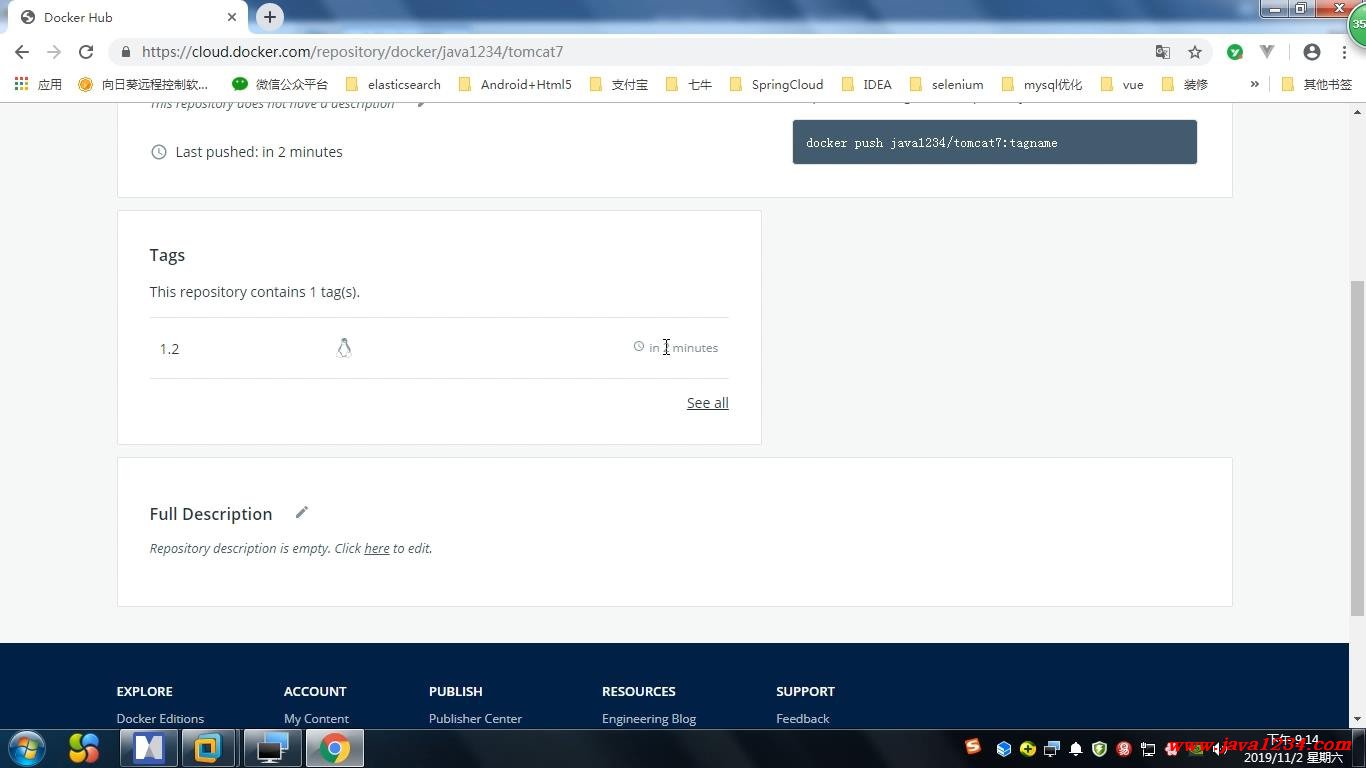The width and height of the screenshot is (1366, 768).
Task: Open Docker Editions footer link
Action: click(x=160, y=718)
